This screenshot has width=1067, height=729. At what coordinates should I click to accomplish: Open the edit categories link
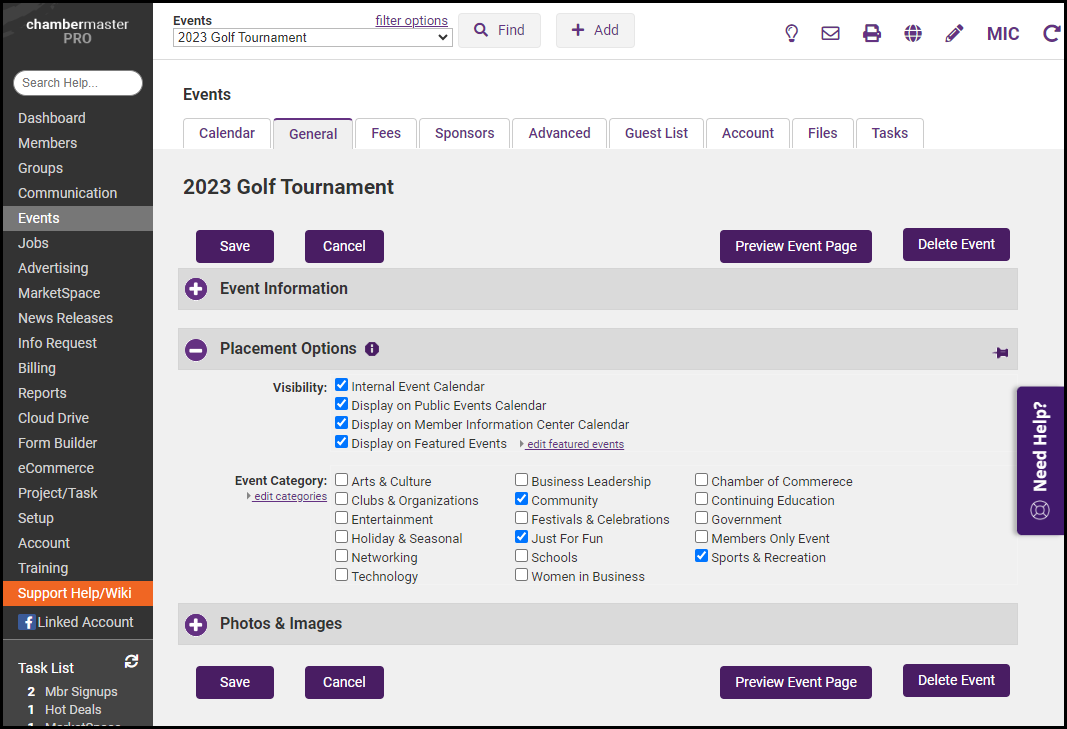click(x=290, y=496)
